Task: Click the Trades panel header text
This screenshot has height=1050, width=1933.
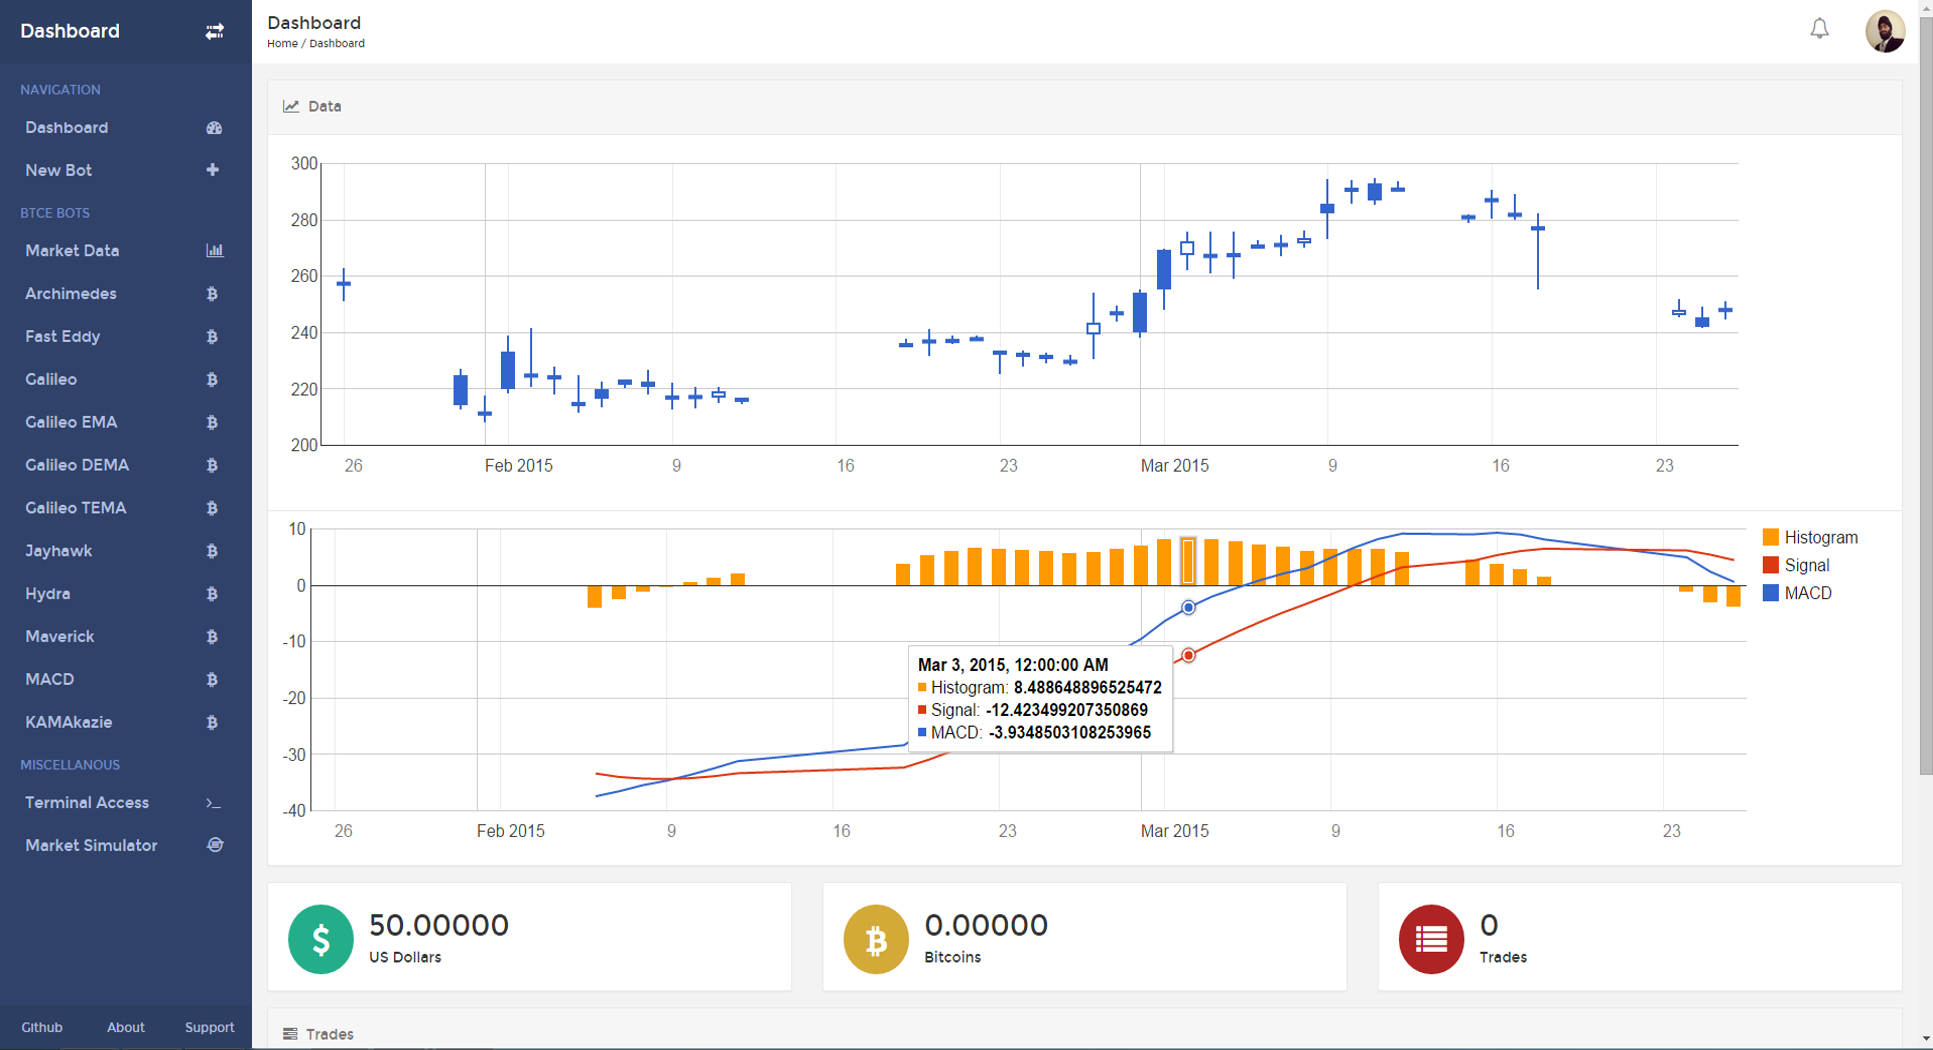Action: point(330,1034)
